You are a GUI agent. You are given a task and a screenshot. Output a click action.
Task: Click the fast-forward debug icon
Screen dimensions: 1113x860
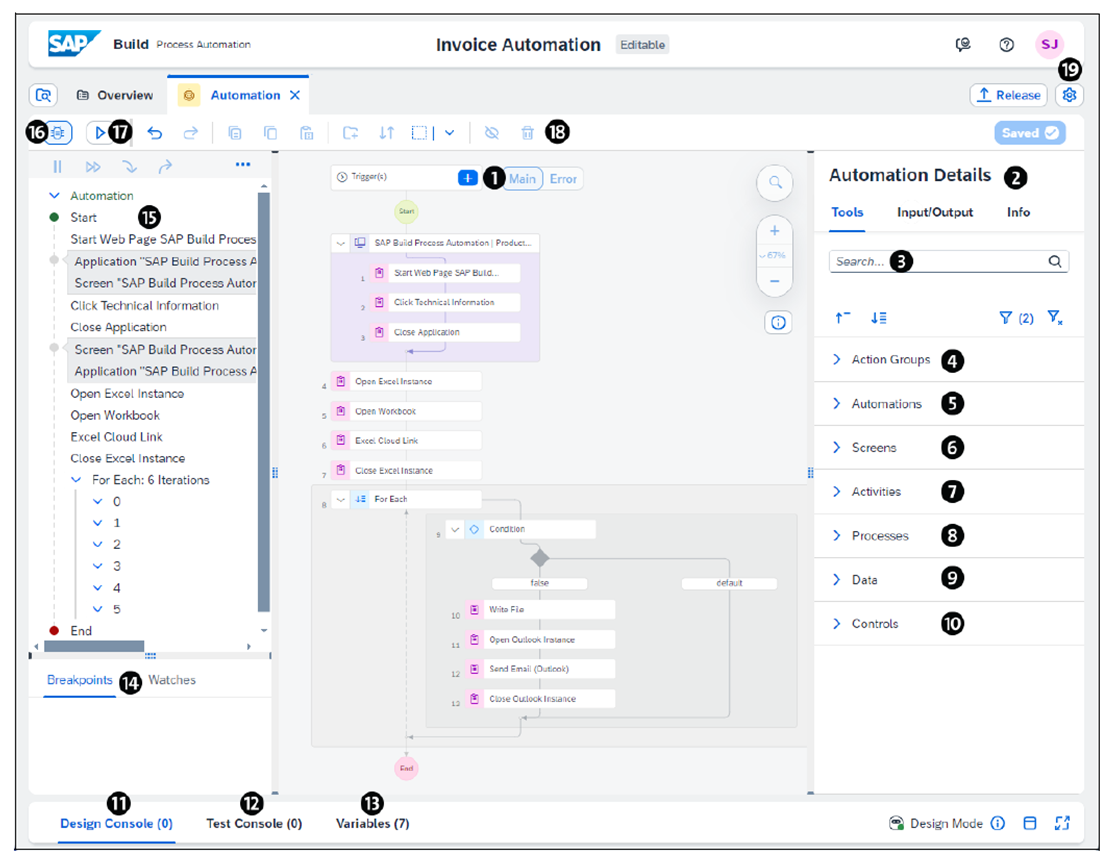(93, 167)
